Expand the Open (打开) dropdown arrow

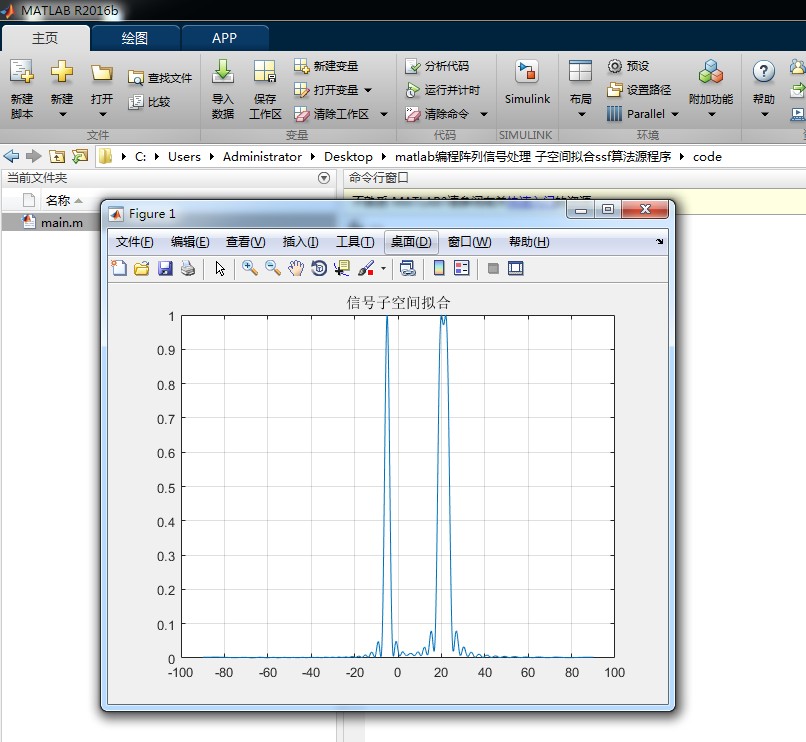(102, 114)
